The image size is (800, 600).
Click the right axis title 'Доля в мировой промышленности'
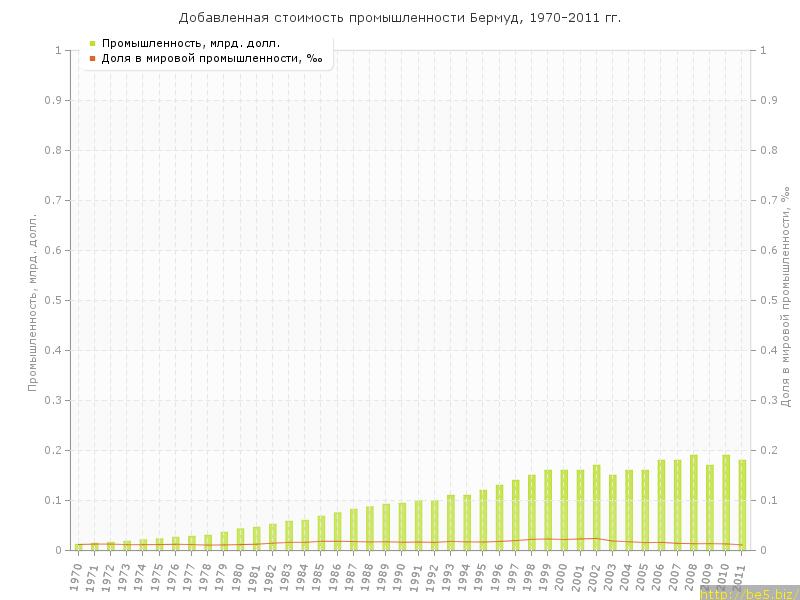tap(786, 301)
